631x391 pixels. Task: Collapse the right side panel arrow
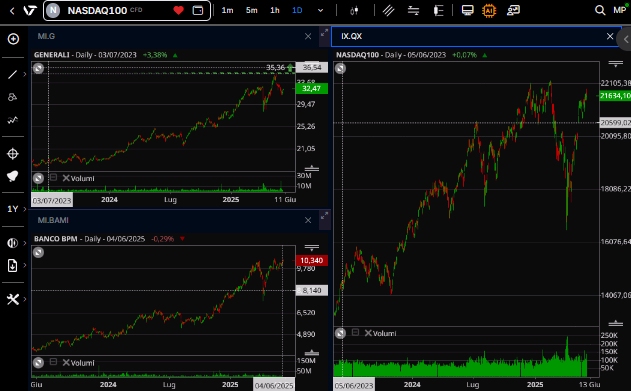[626, 39]
